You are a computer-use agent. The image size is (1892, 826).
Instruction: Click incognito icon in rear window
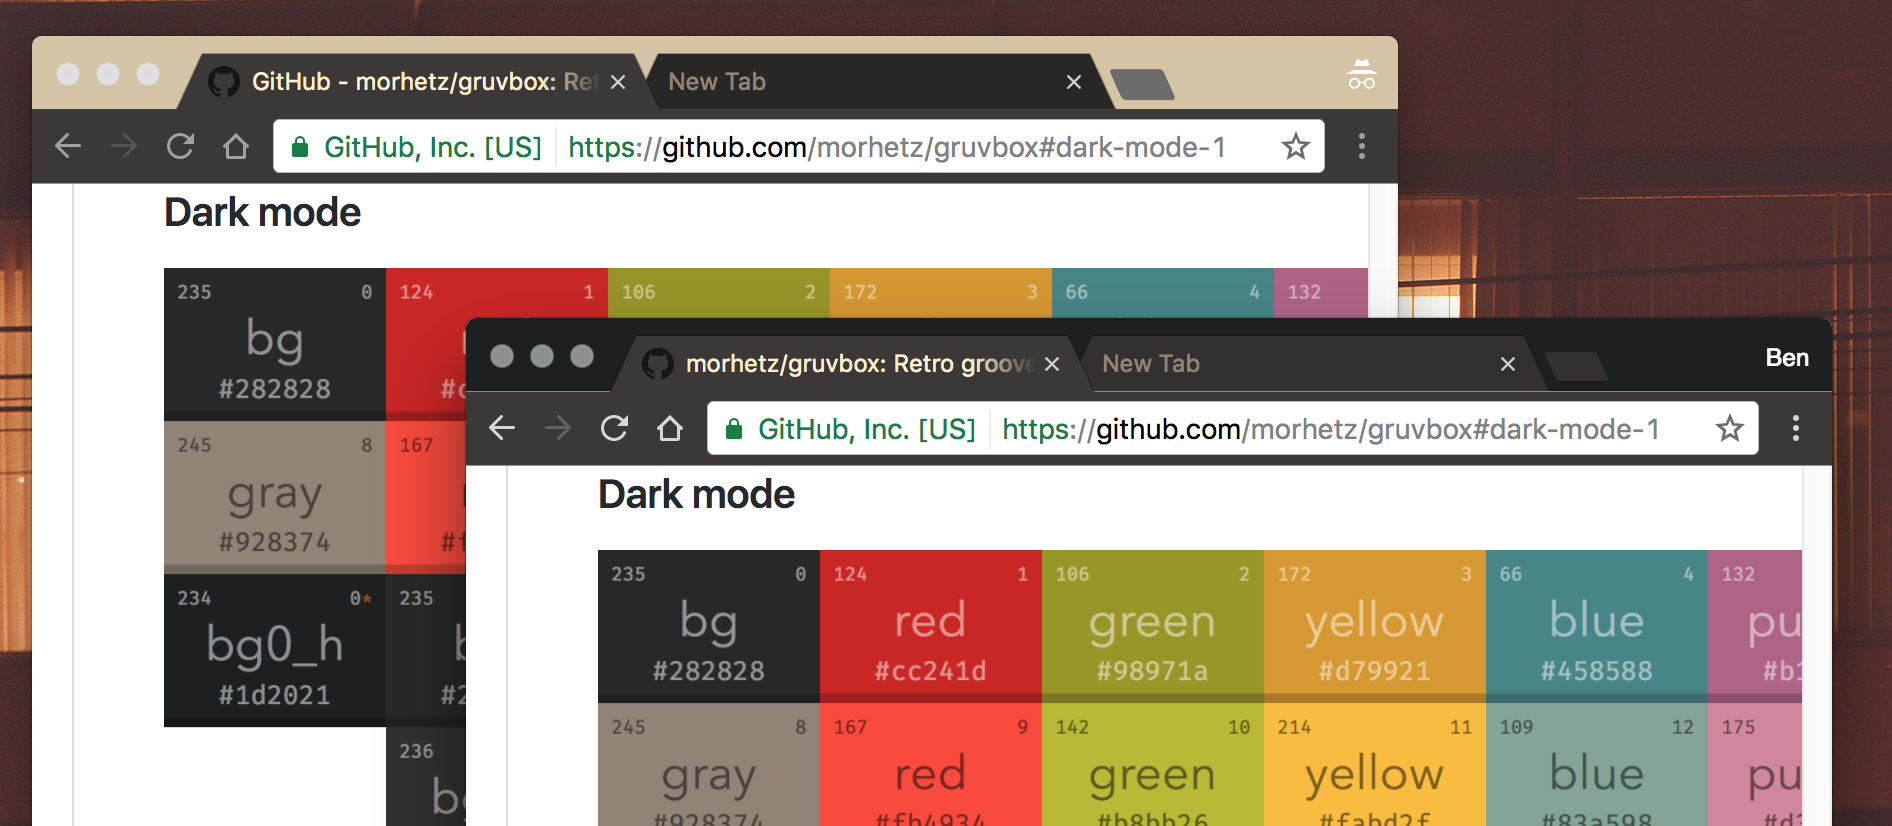(x=1362, y=74)
